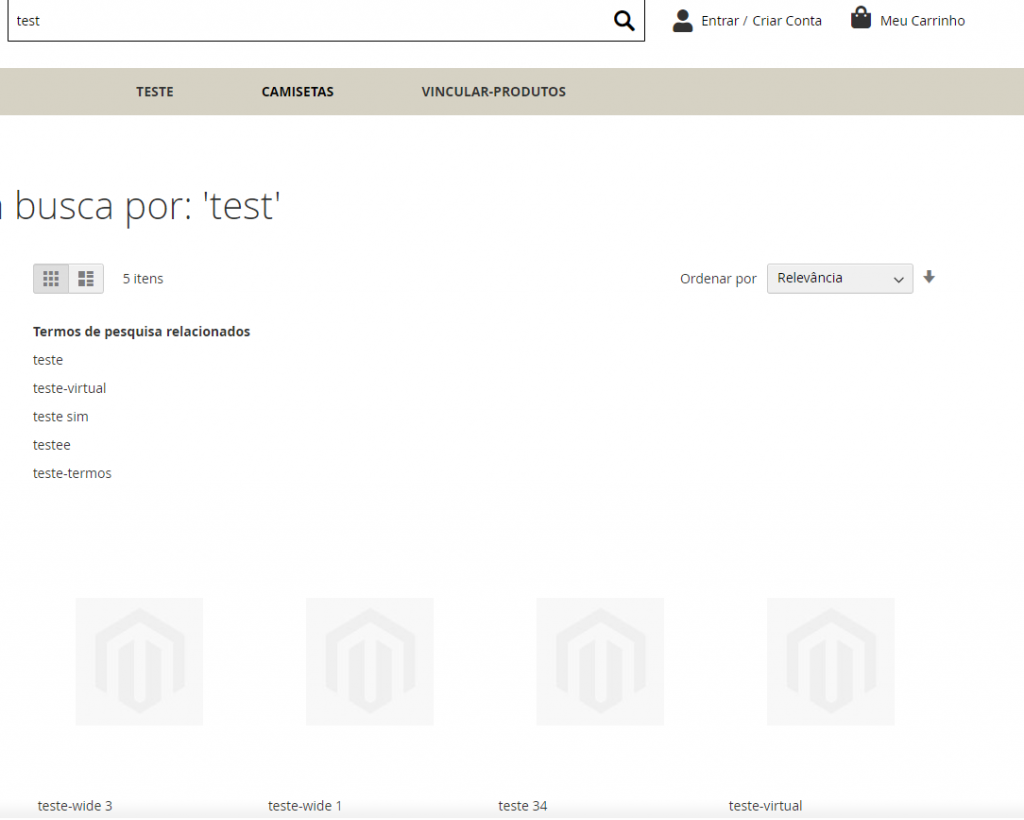This screenshot has height=820, width=1024.
Task: Click related term 'teste sim'
Action: tap(61, 417)
